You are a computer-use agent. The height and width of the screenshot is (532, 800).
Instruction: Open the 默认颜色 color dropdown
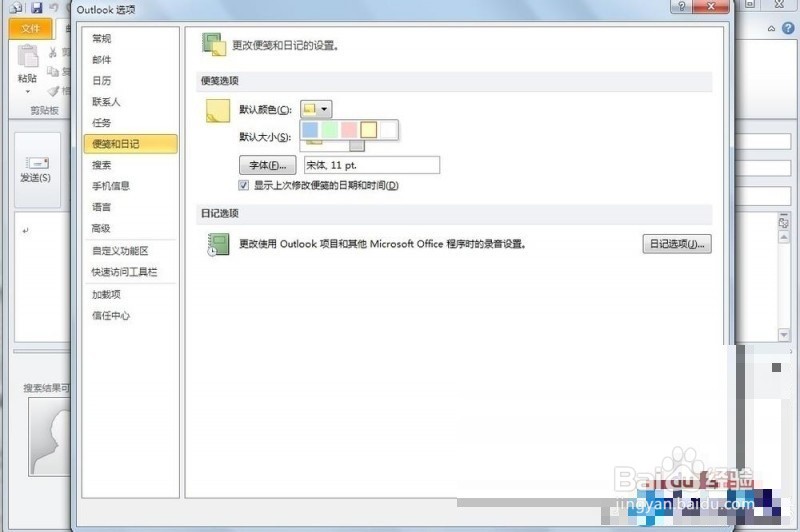point(316,109)
